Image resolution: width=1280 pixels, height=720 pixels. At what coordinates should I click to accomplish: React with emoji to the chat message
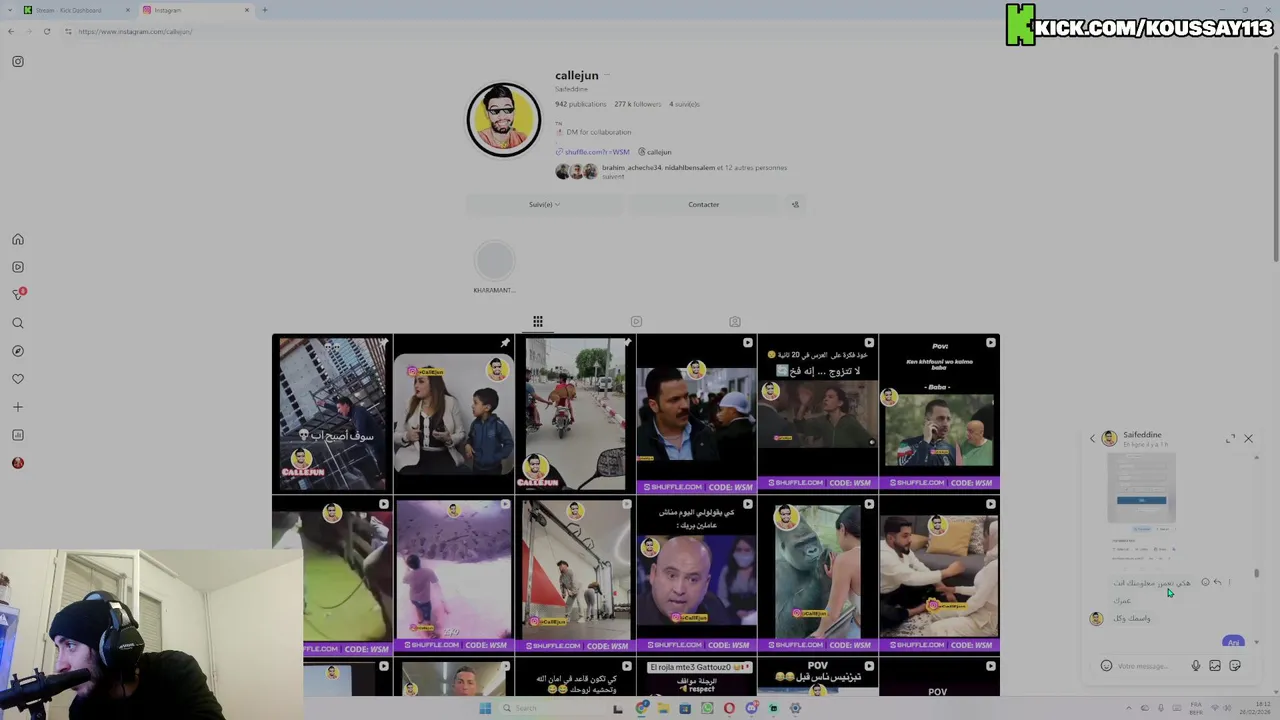pos(1205,582)
